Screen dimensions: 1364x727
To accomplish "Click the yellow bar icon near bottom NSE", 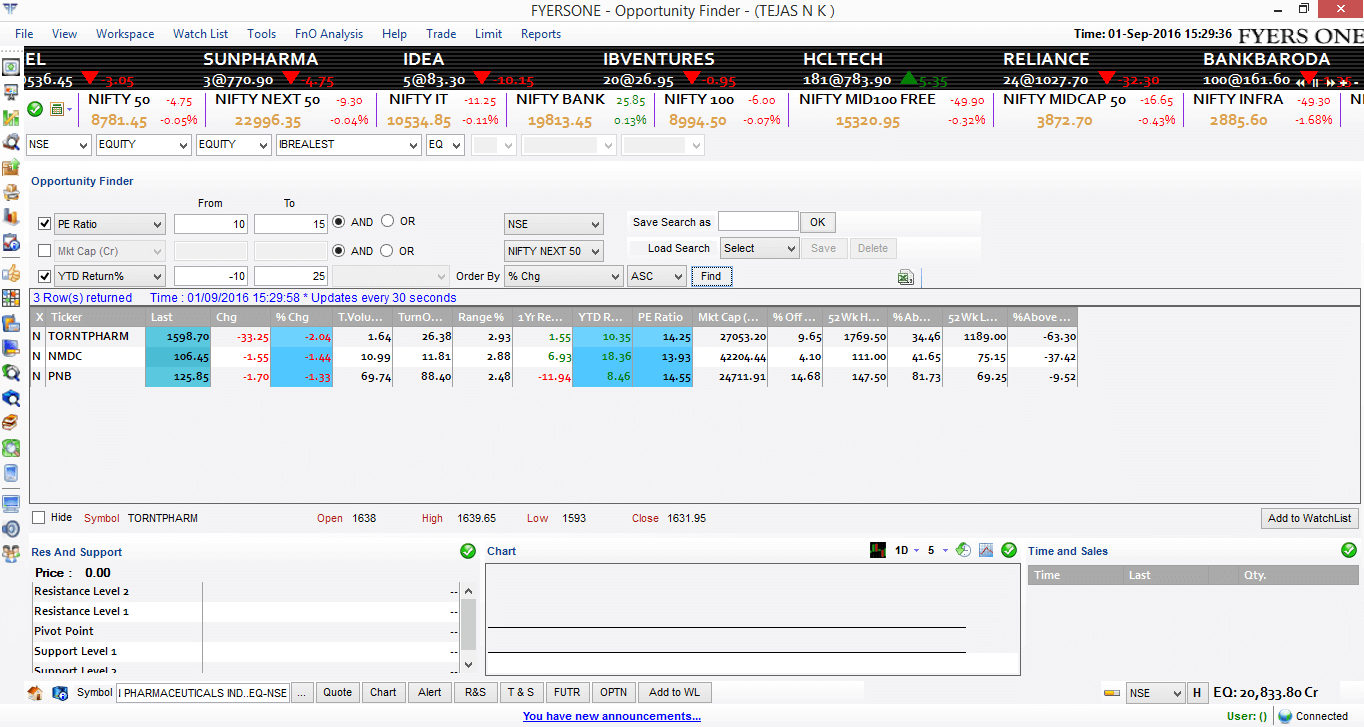I will click(1111, 692).
